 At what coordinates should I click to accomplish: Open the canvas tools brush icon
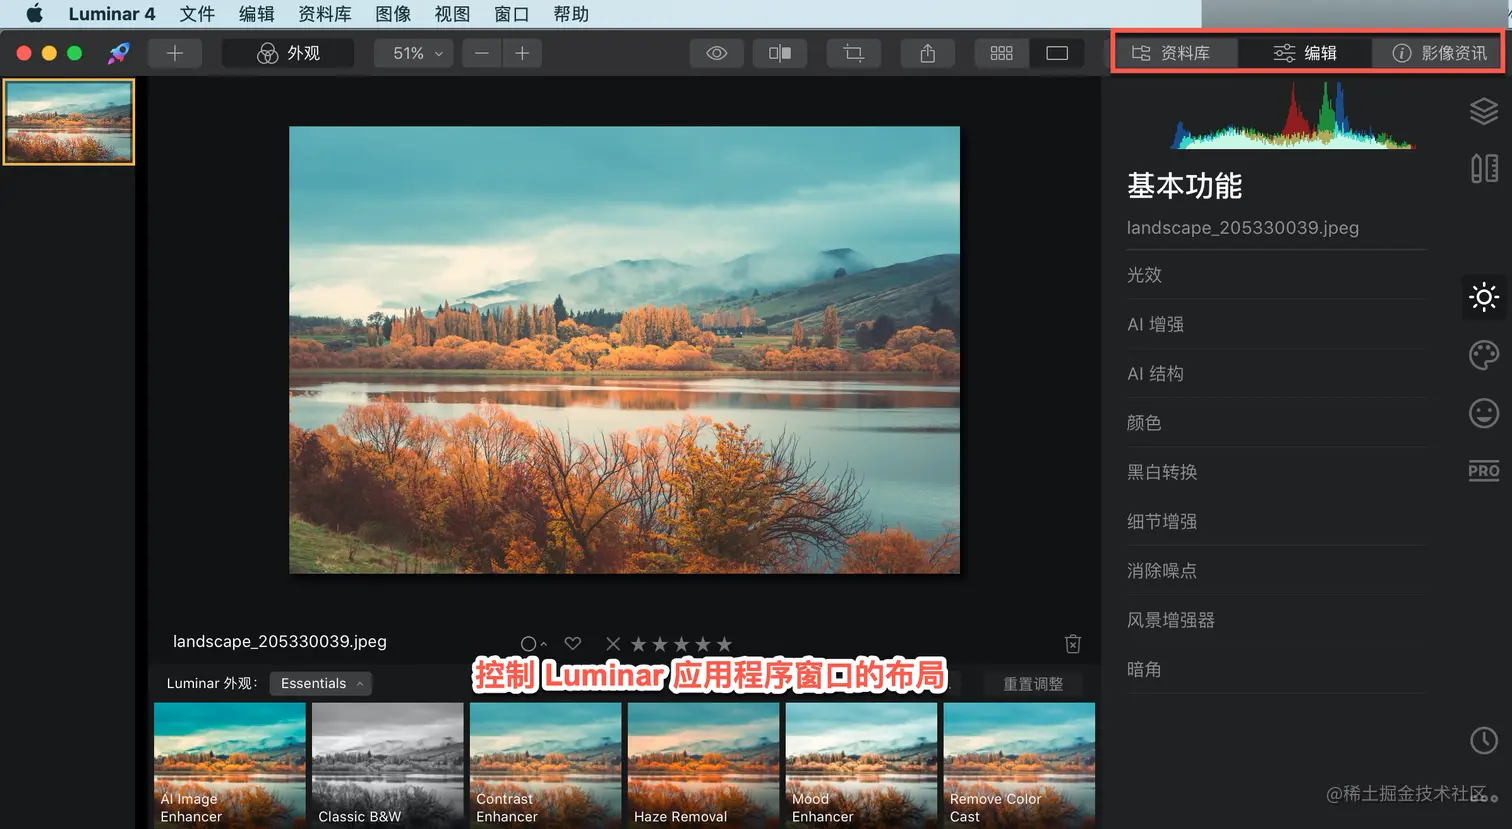[1484, 168]
